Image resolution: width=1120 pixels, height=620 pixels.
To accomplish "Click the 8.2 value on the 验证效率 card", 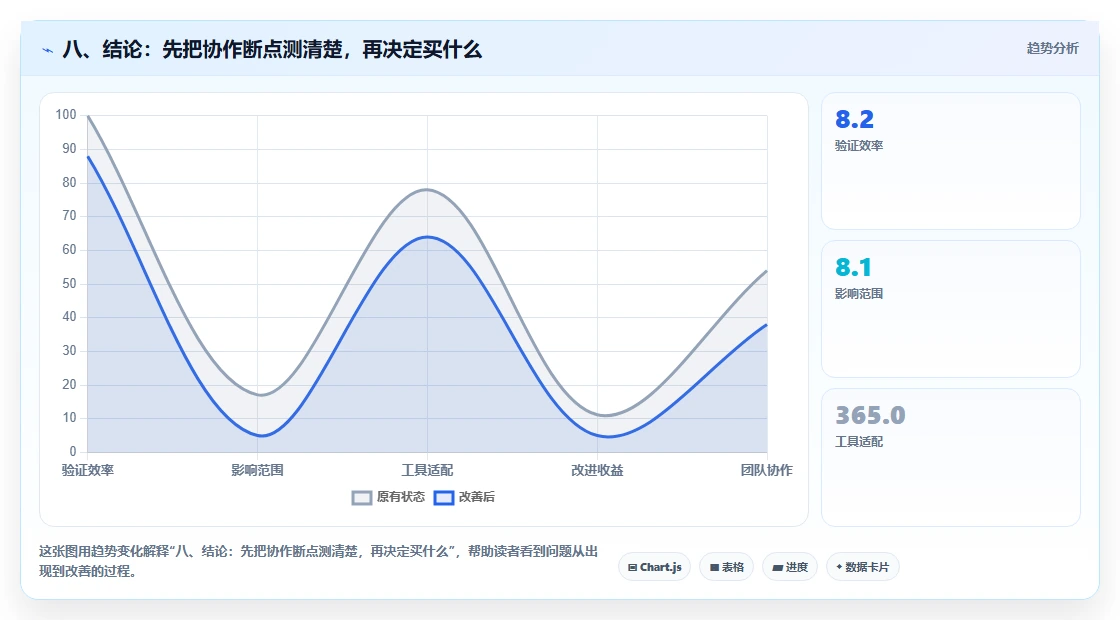I will (x=854, y=119).
